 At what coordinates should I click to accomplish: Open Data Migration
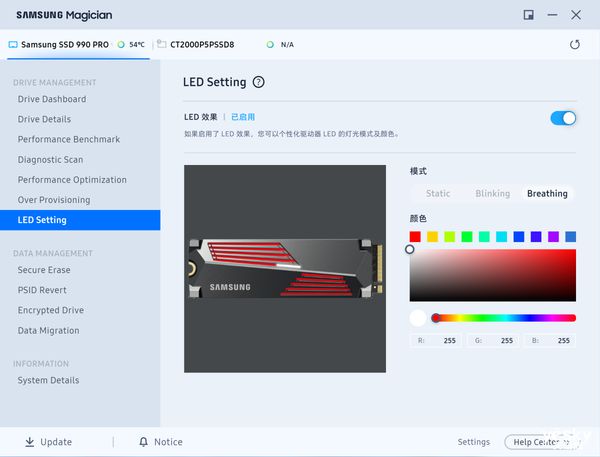click(49, 330)
